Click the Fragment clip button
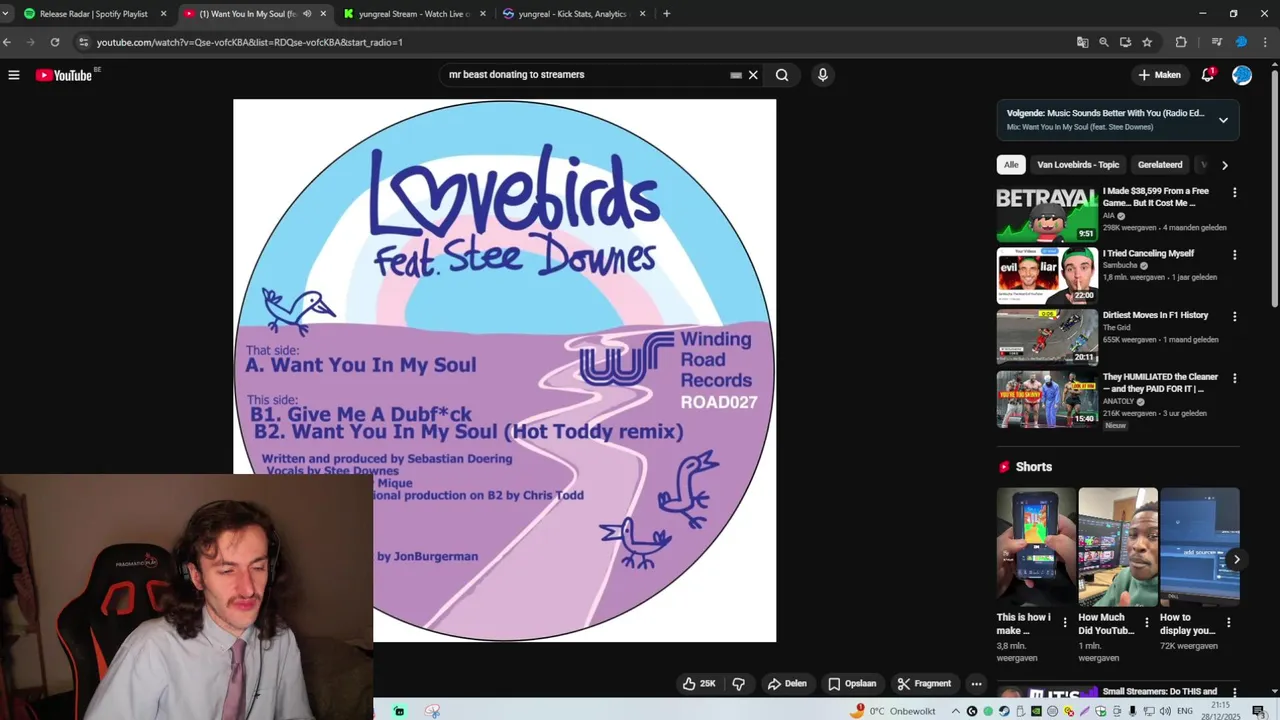The image size is (1280, 720). [x=924, y=684]
